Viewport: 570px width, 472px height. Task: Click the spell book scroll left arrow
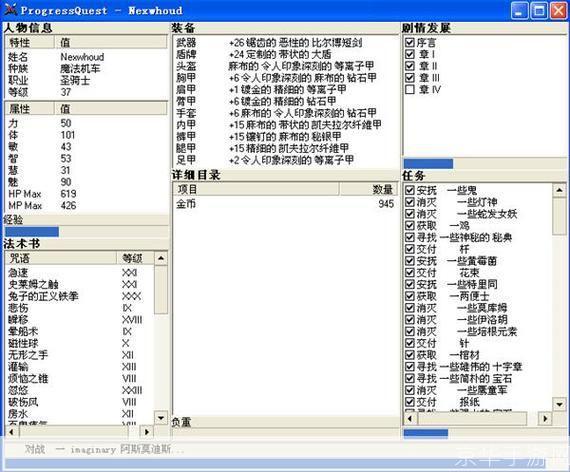[x=11, y=432]
